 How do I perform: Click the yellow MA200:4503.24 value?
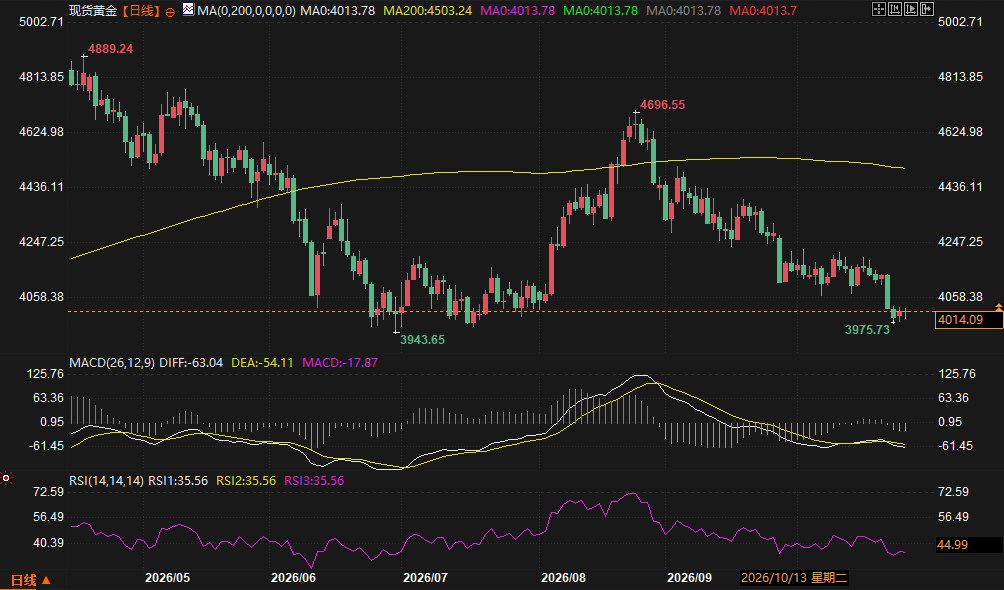pyautogui.click(x=428, y=11)
